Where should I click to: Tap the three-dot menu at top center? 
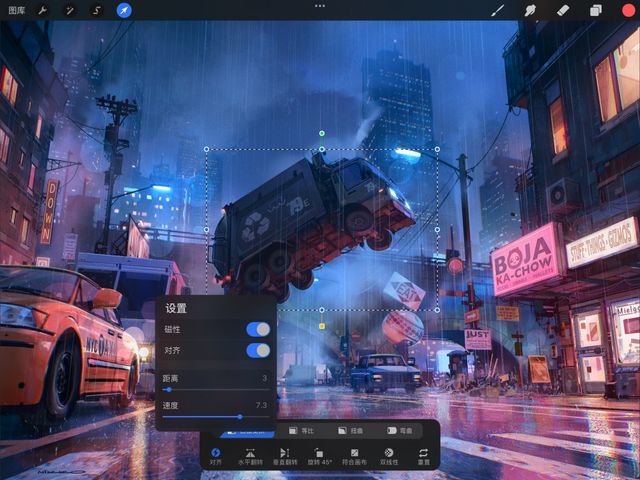[x=320, y=6]
